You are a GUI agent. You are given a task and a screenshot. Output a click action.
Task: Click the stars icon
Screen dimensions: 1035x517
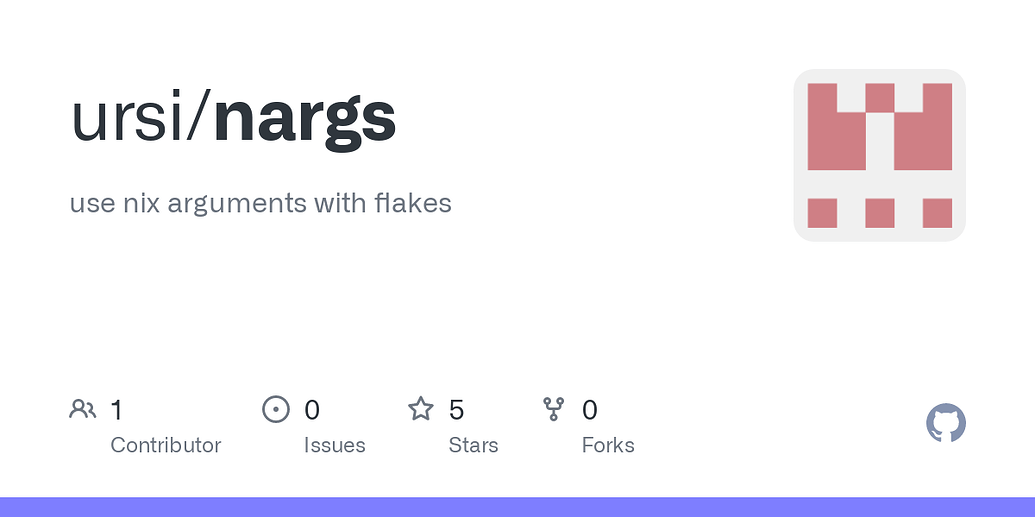tap(420, 409)
